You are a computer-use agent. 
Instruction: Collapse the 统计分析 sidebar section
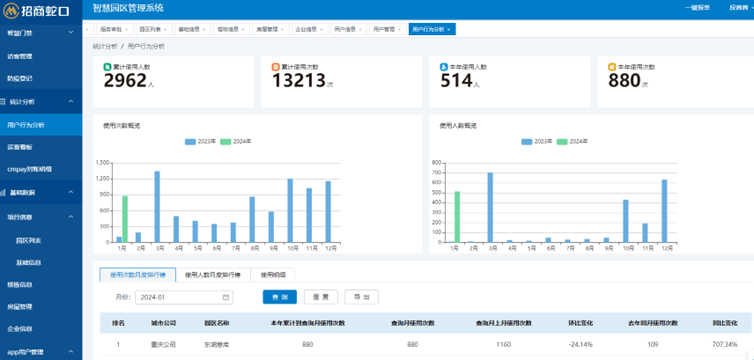(x=71, y=101)
